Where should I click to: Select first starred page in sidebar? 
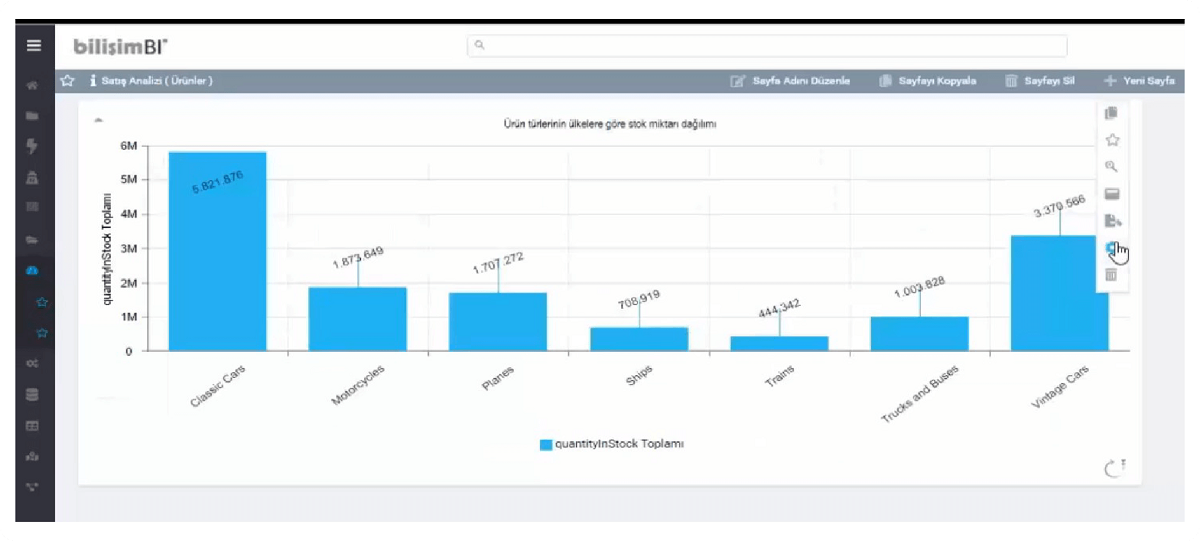tap(41, 301)
